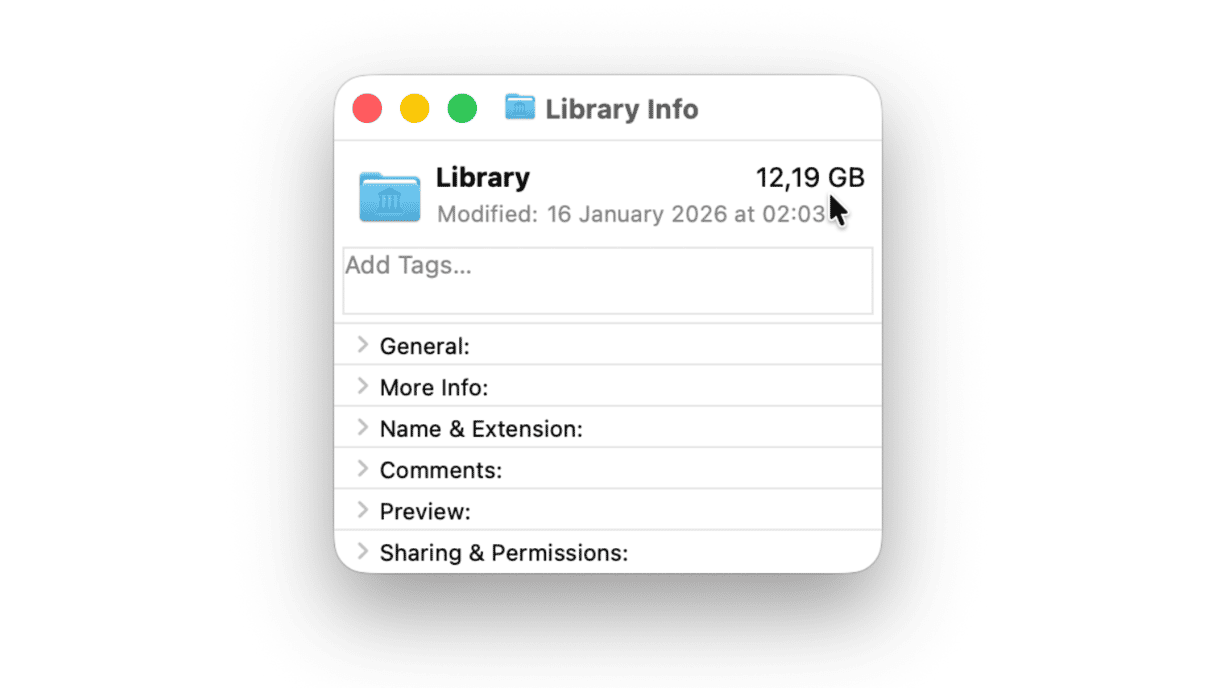Screen dimensions: 1216x688
Task: Click the large blue Library folder icon
Action: point(390,196)
